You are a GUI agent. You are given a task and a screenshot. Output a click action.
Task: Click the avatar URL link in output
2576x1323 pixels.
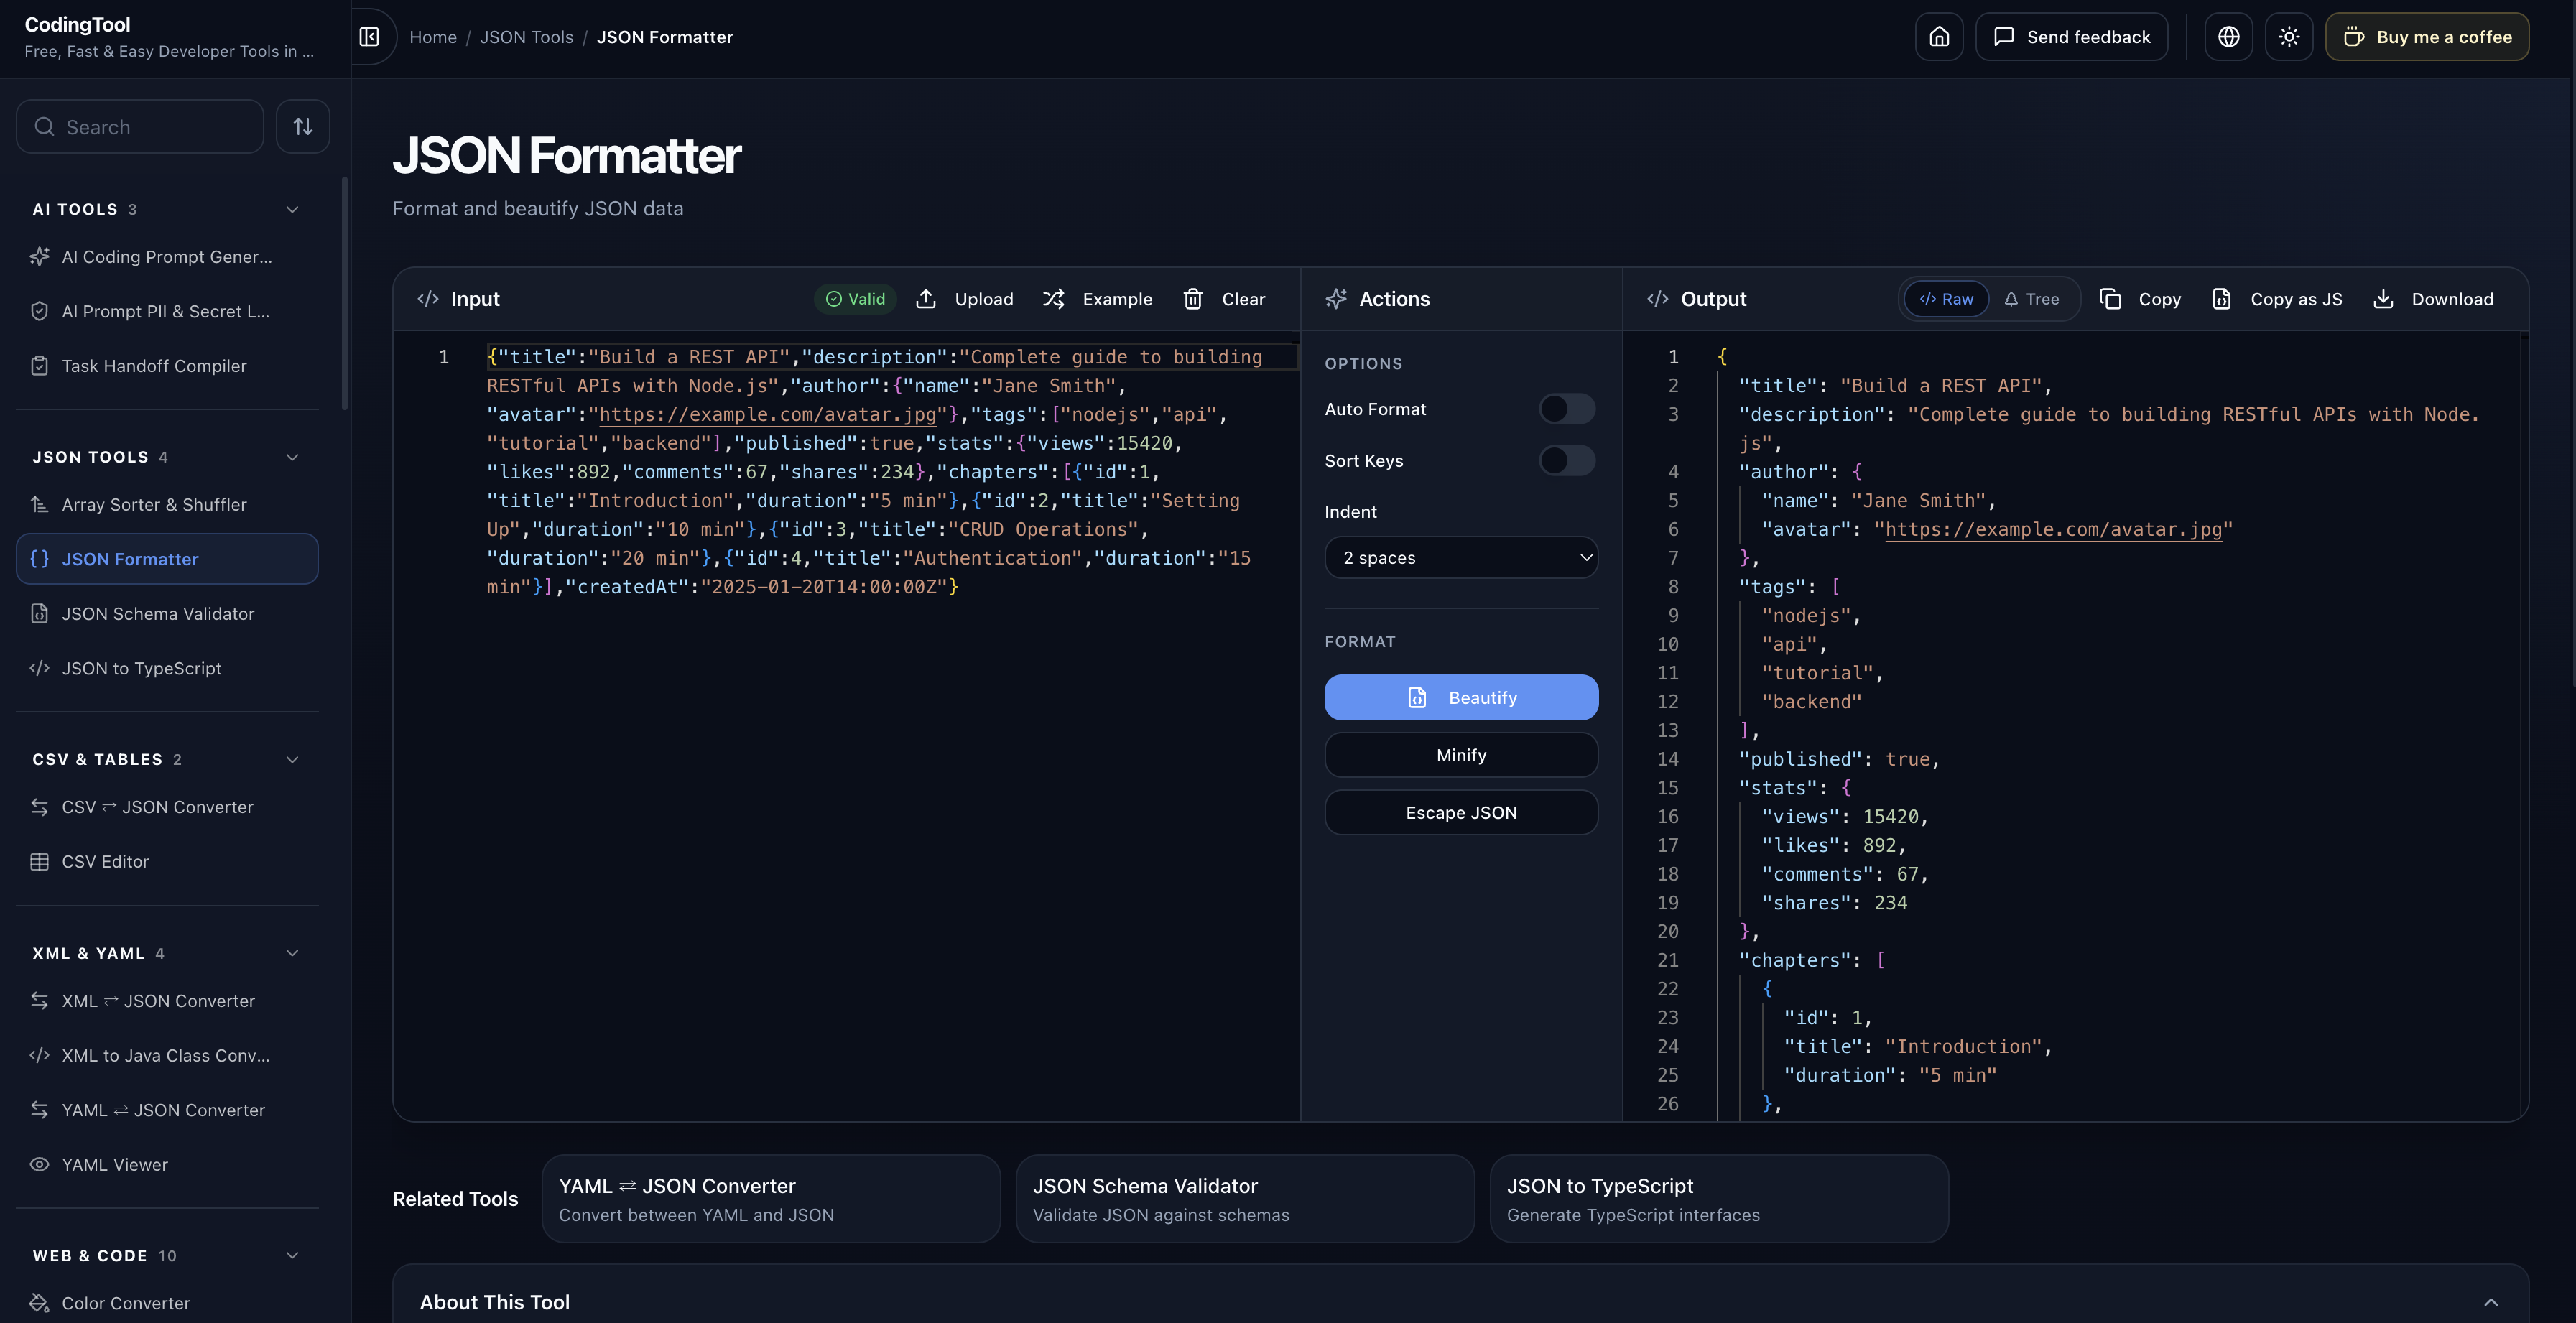point(2053,529)
